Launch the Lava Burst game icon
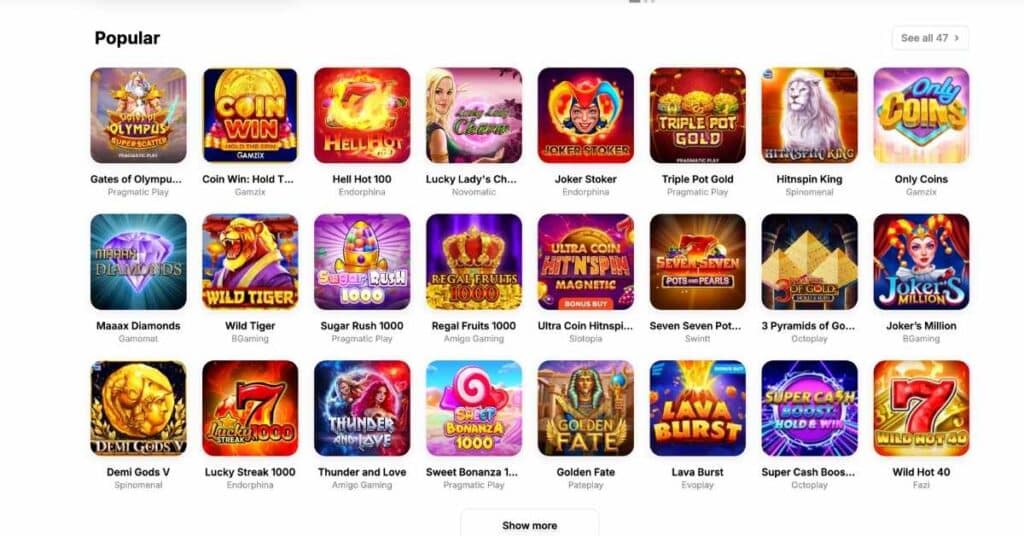The height and width of the screenshot is (536, 1024). coord(697,408)
